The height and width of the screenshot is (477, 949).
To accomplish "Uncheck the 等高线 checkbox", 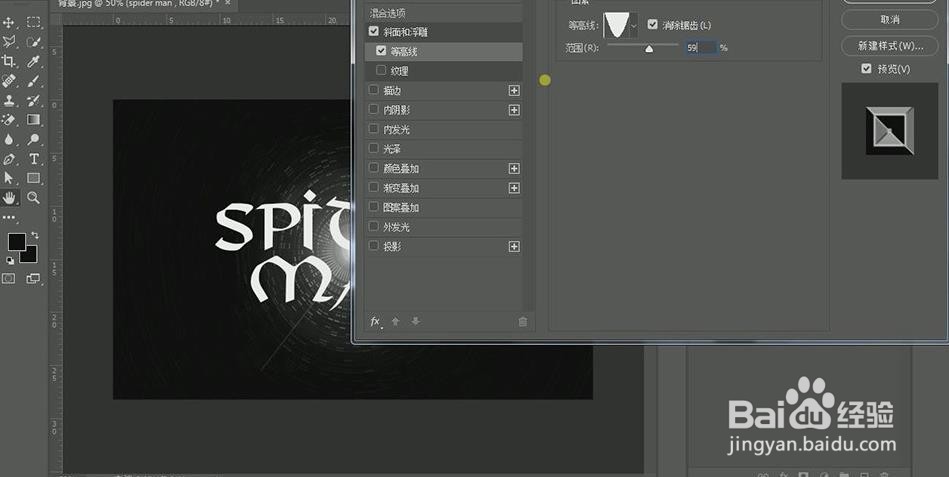I will (381, 51).
